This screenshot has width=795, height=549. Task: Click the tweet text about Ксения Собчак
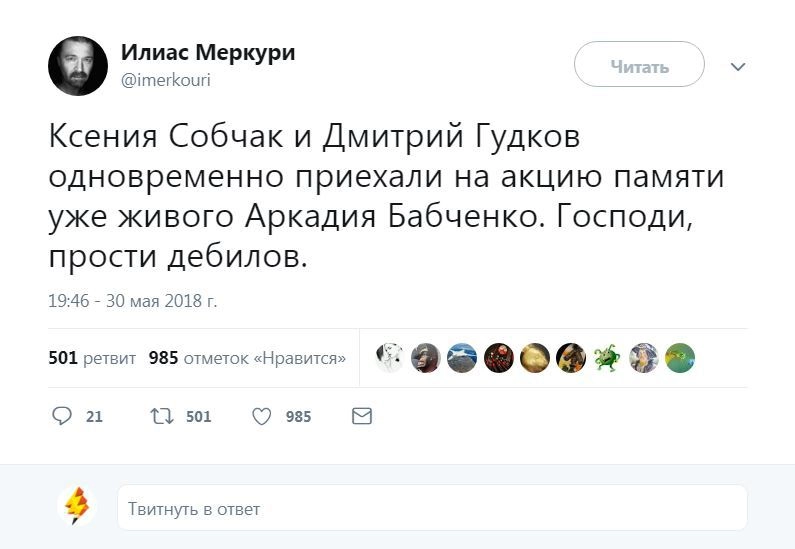point(385,196)
